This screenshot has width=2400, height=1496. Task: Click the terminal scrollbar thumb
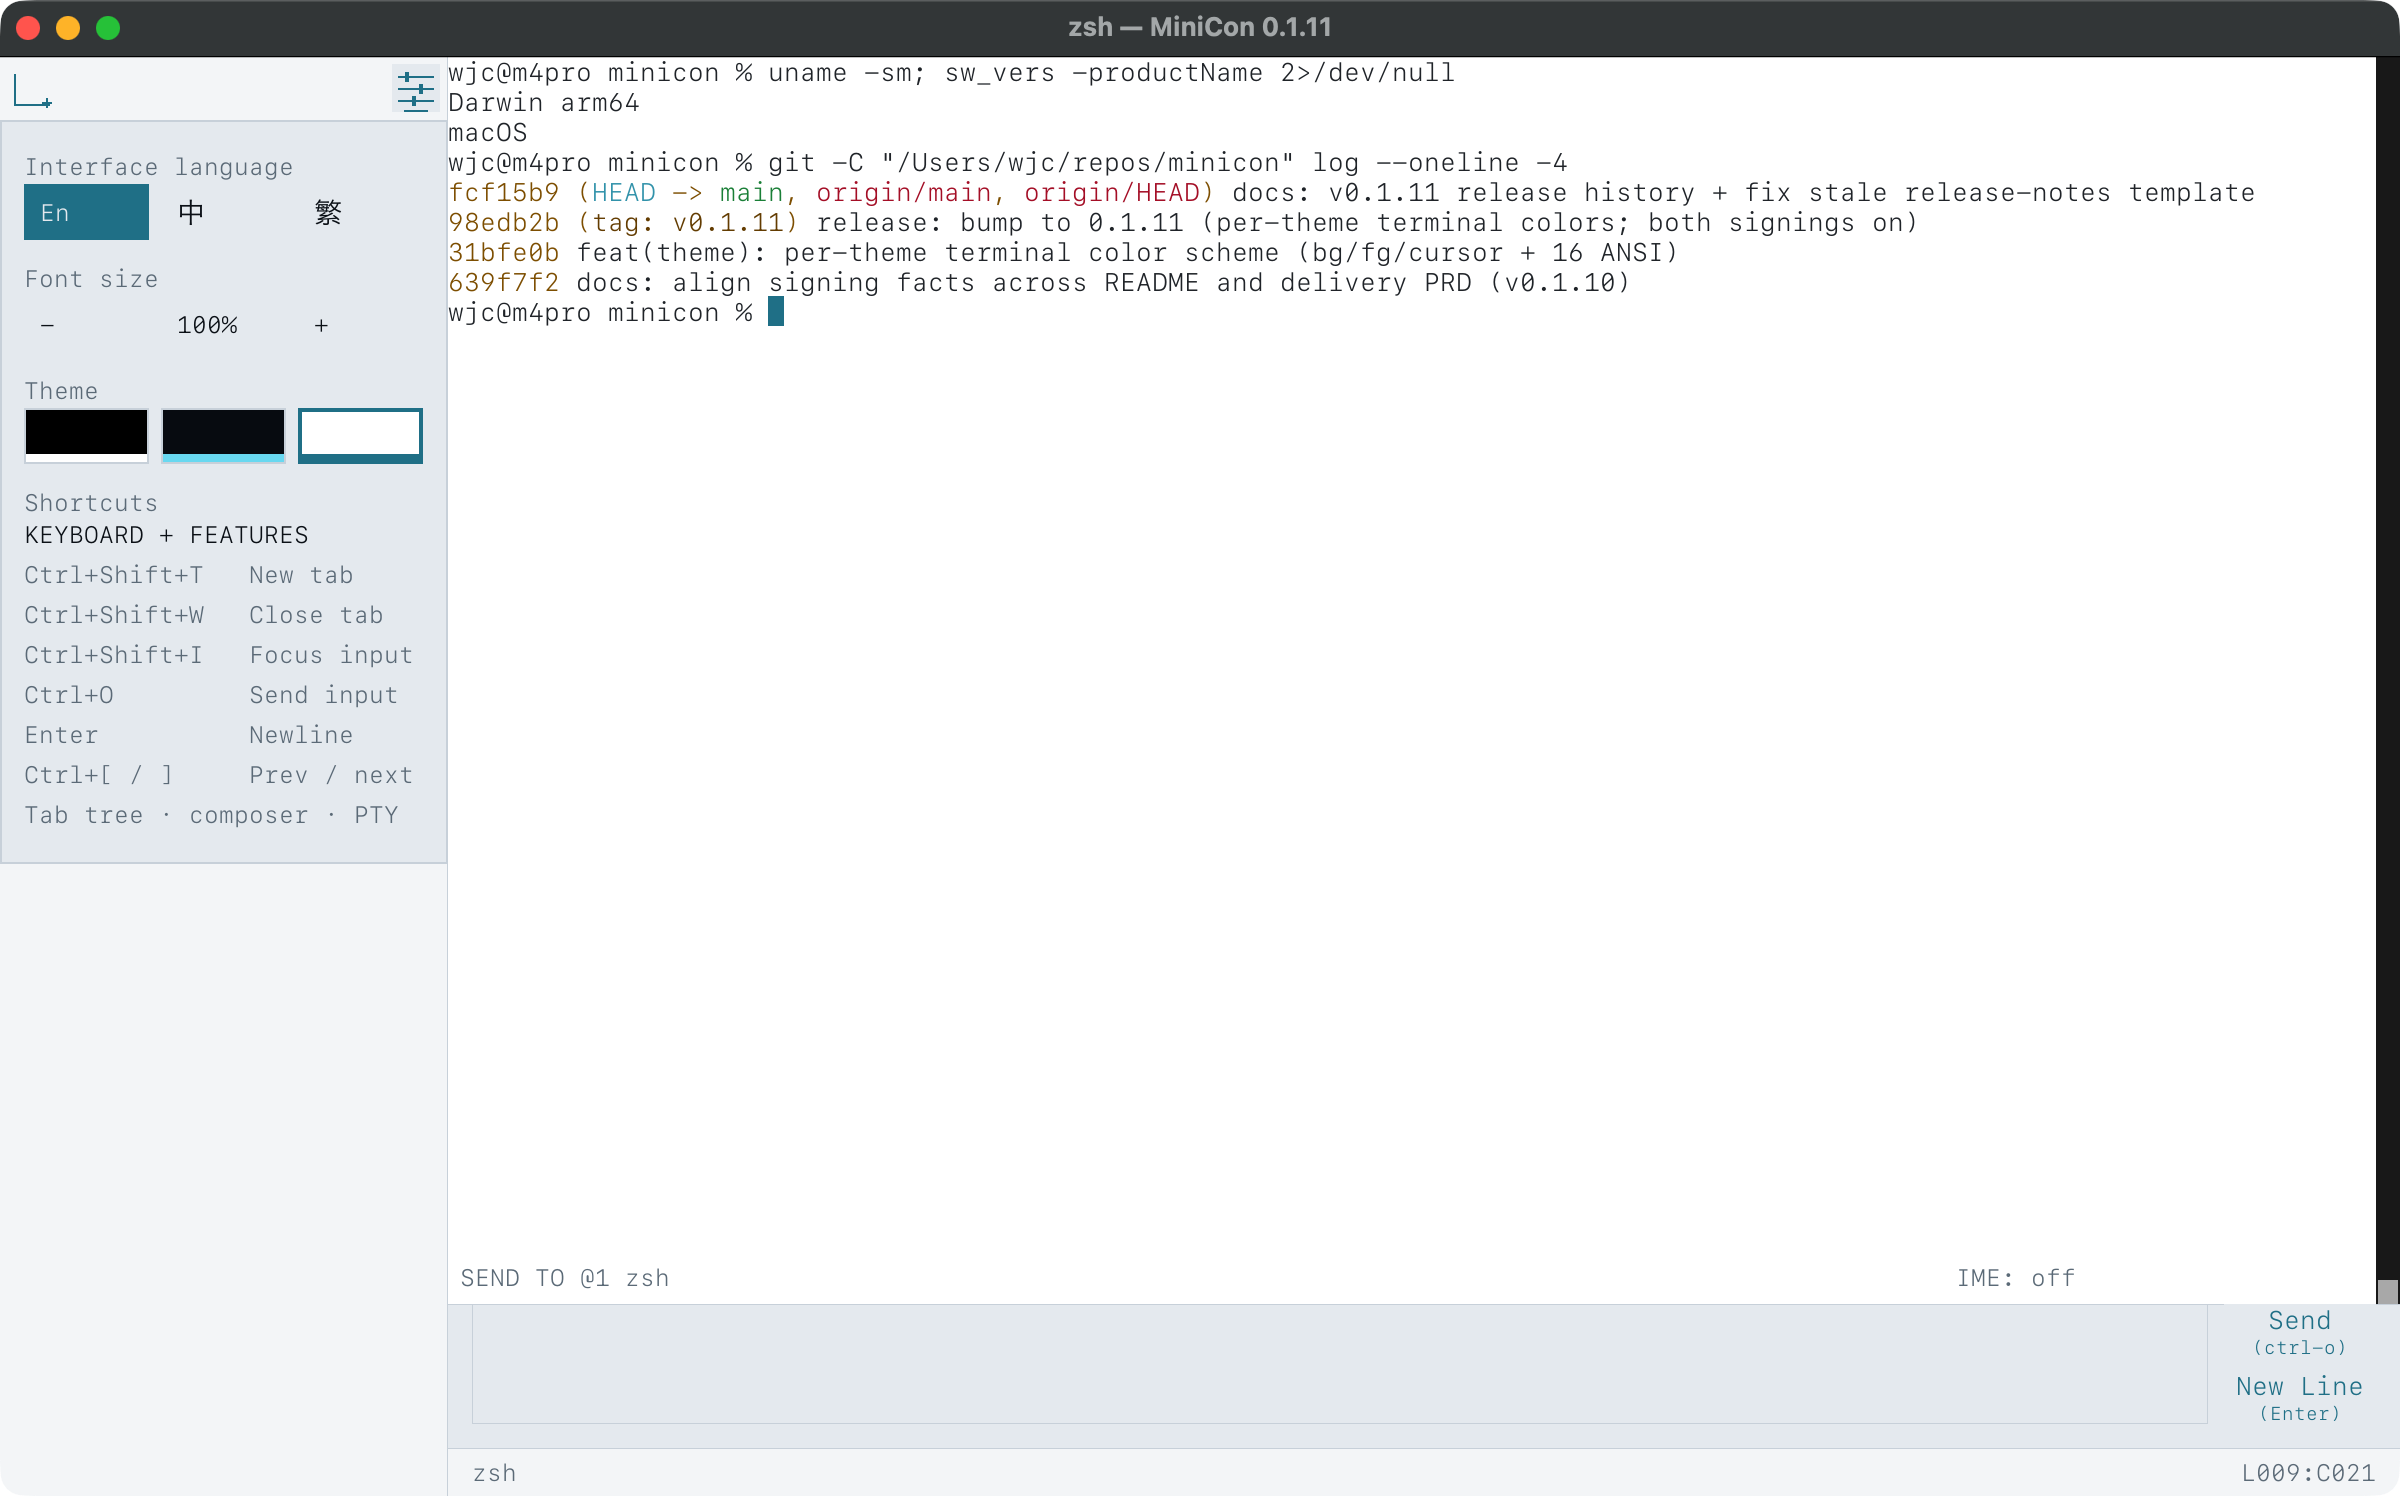click(2388, 1291)
